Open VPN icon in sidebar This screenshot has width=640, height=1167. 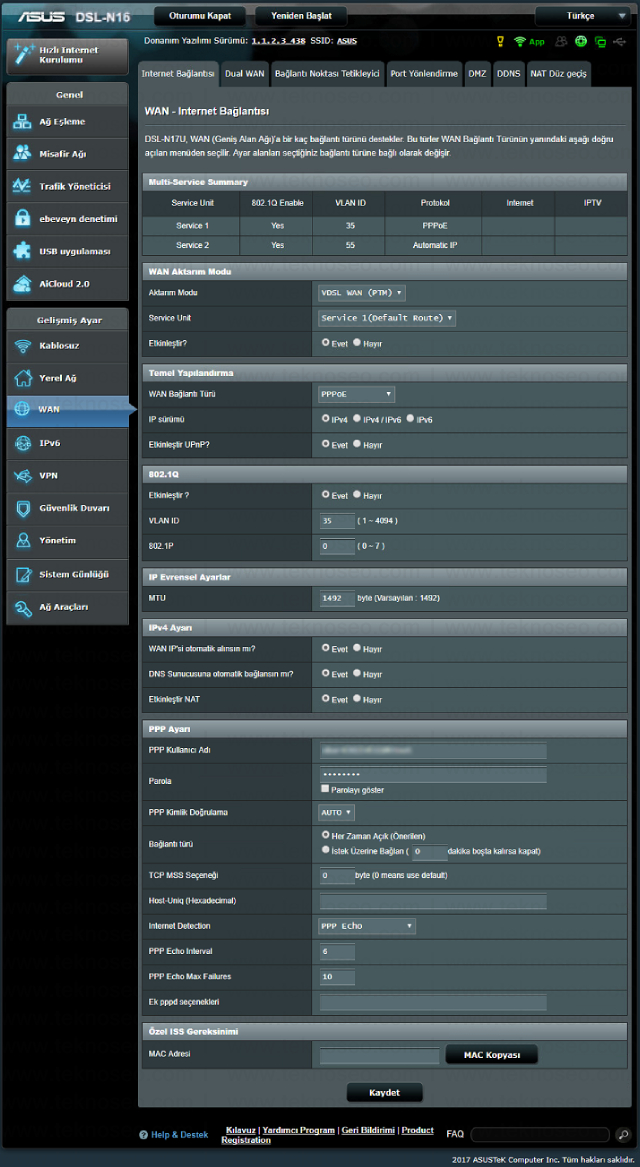click(x=22, y=476)
